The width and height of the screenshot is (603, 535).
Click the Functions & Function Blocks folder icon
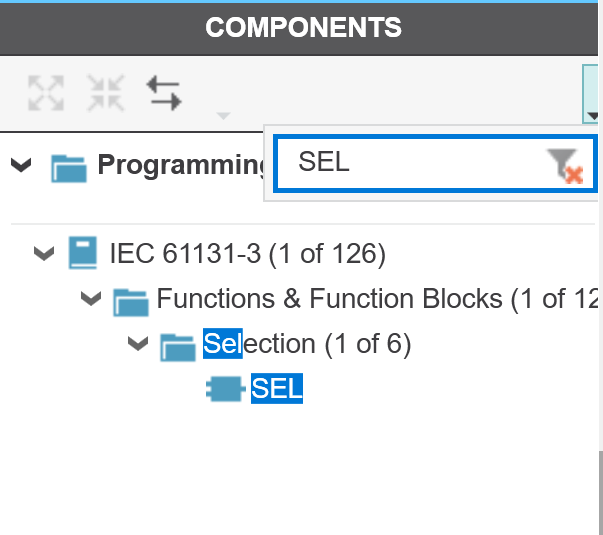131,299
